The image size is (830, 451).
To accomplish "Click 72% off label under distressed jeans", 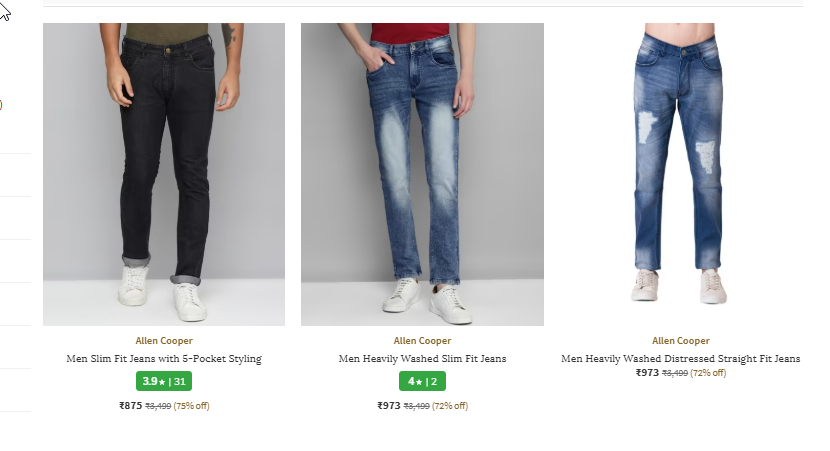I will (x=708, y=373).
